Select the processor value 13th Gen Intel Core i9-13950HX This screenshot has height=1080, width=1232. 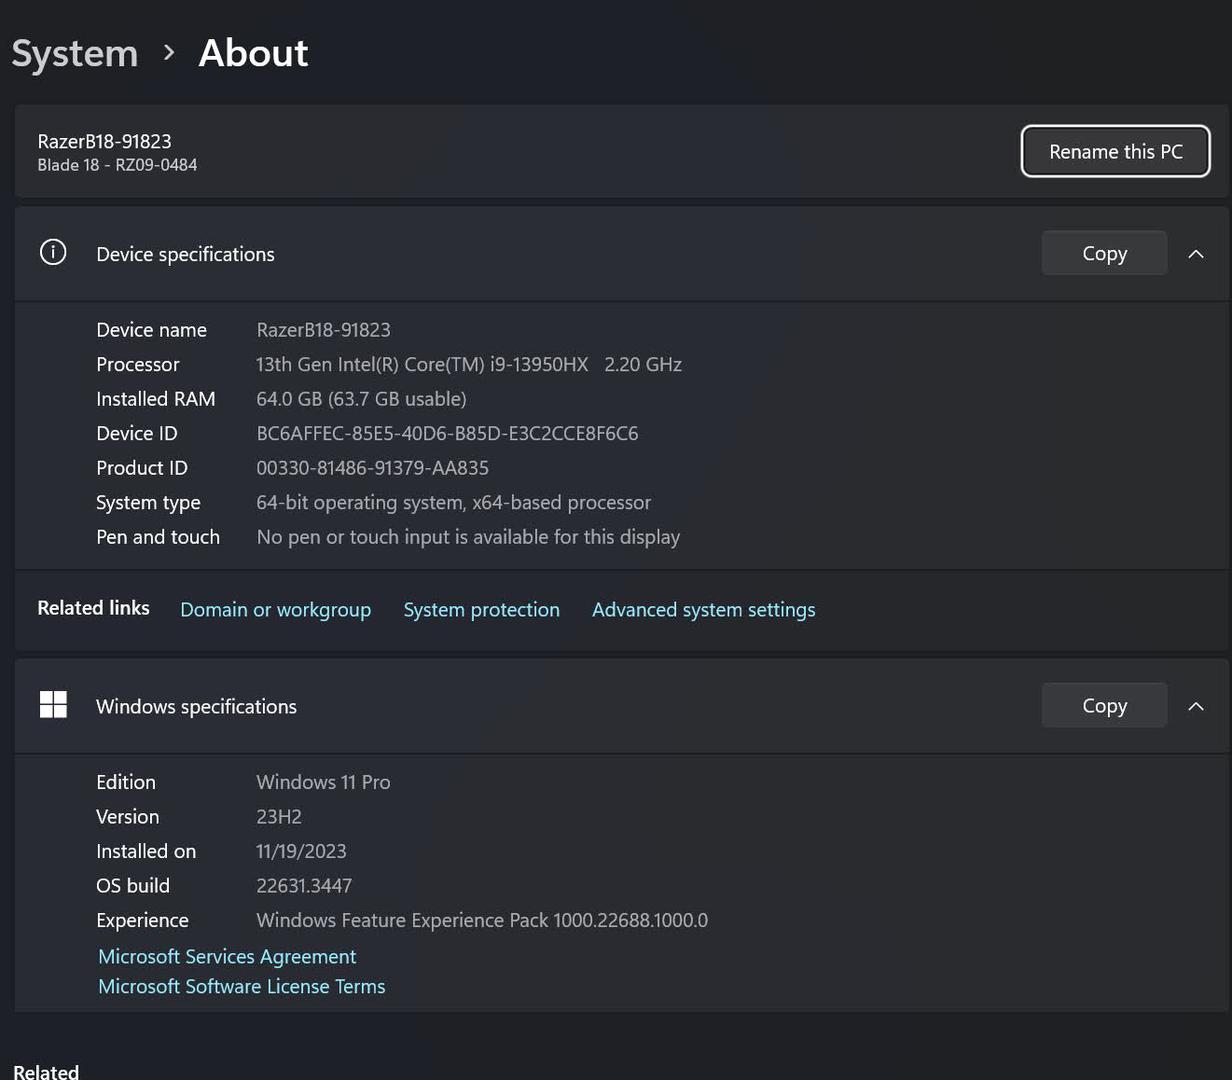tap(469, 364)
